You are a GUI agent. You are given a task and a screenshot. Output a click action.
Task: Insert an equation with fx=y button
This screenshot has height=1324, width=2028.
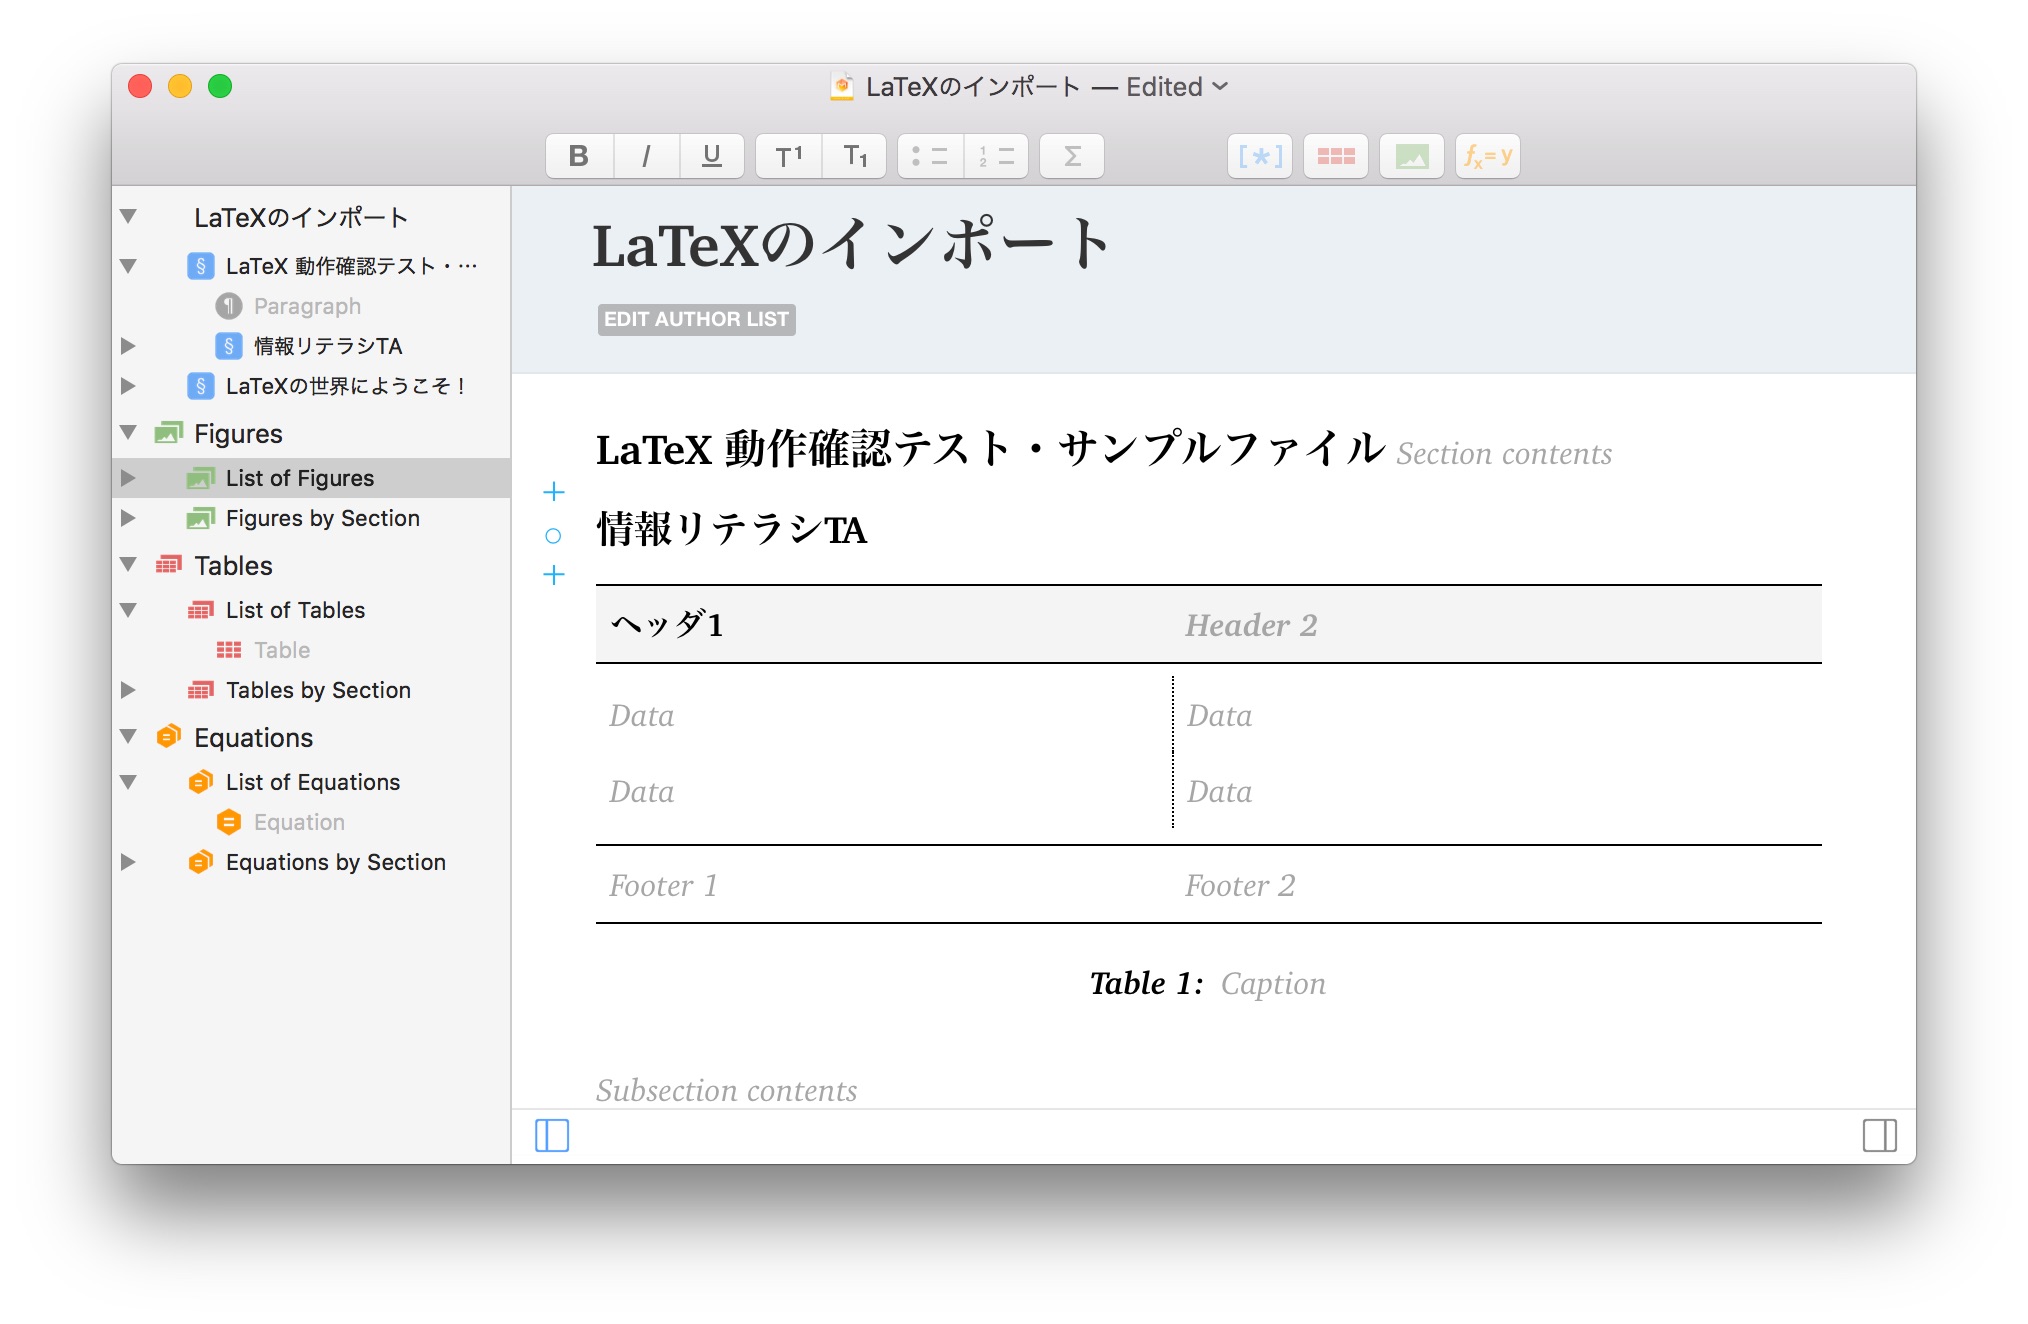(1487, 156)
